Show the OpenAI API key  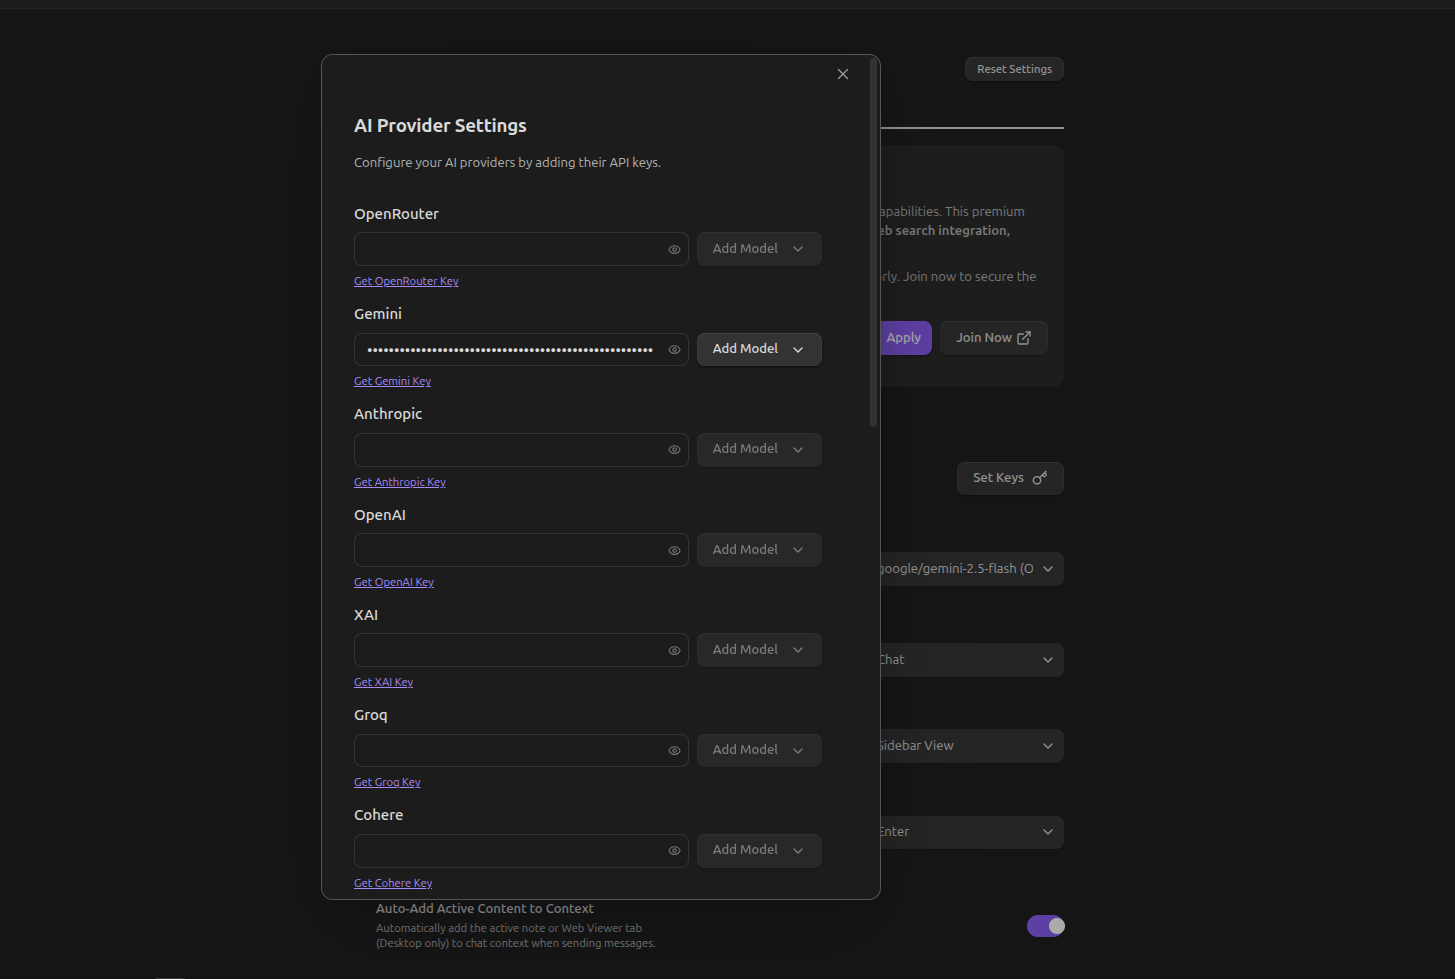tap(674, 551)
